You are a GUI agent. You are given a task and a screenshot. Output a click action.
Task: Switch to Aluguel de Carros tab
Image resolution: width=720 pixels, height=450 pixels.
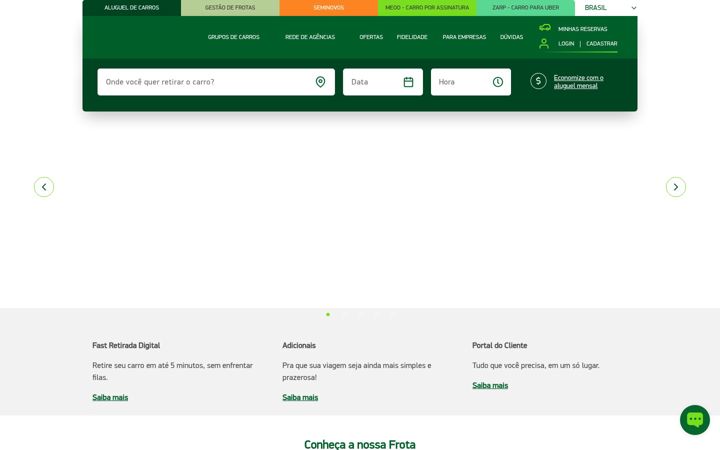132,8
